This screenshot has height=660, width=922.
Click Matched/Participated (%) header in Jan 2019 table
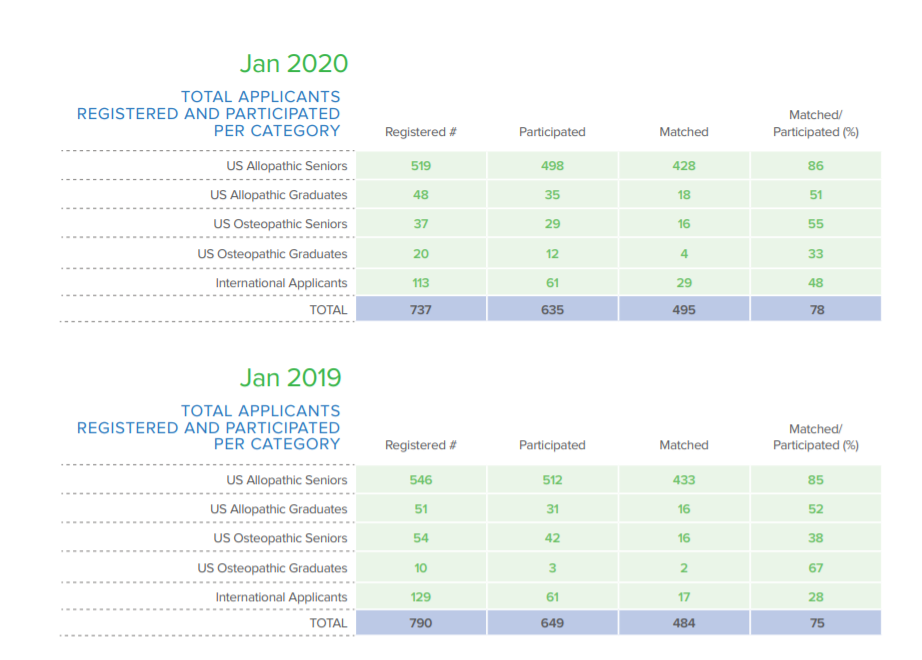click(x=815, y=437)
